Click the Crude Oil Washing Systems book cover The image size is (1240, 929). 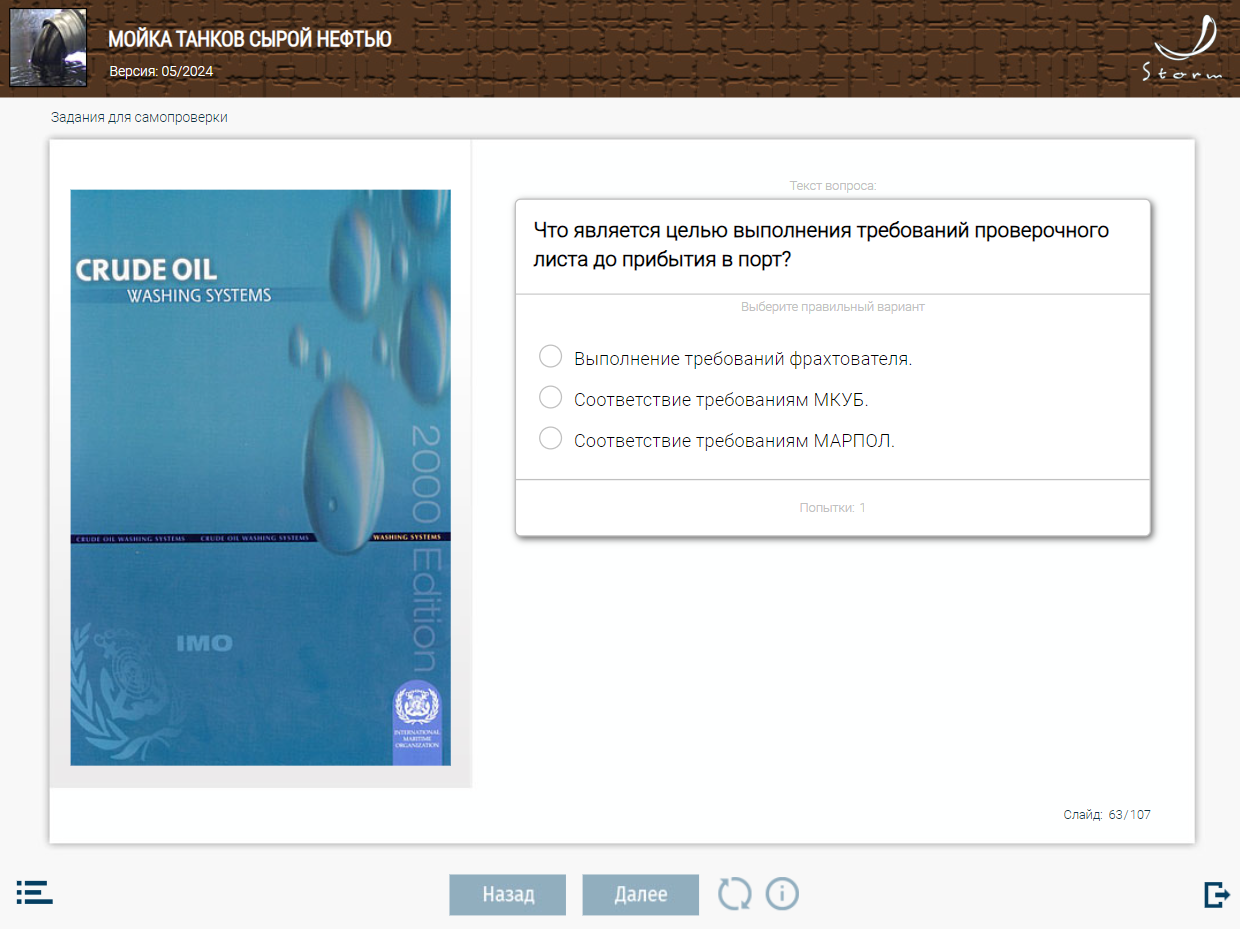[260, 477]
